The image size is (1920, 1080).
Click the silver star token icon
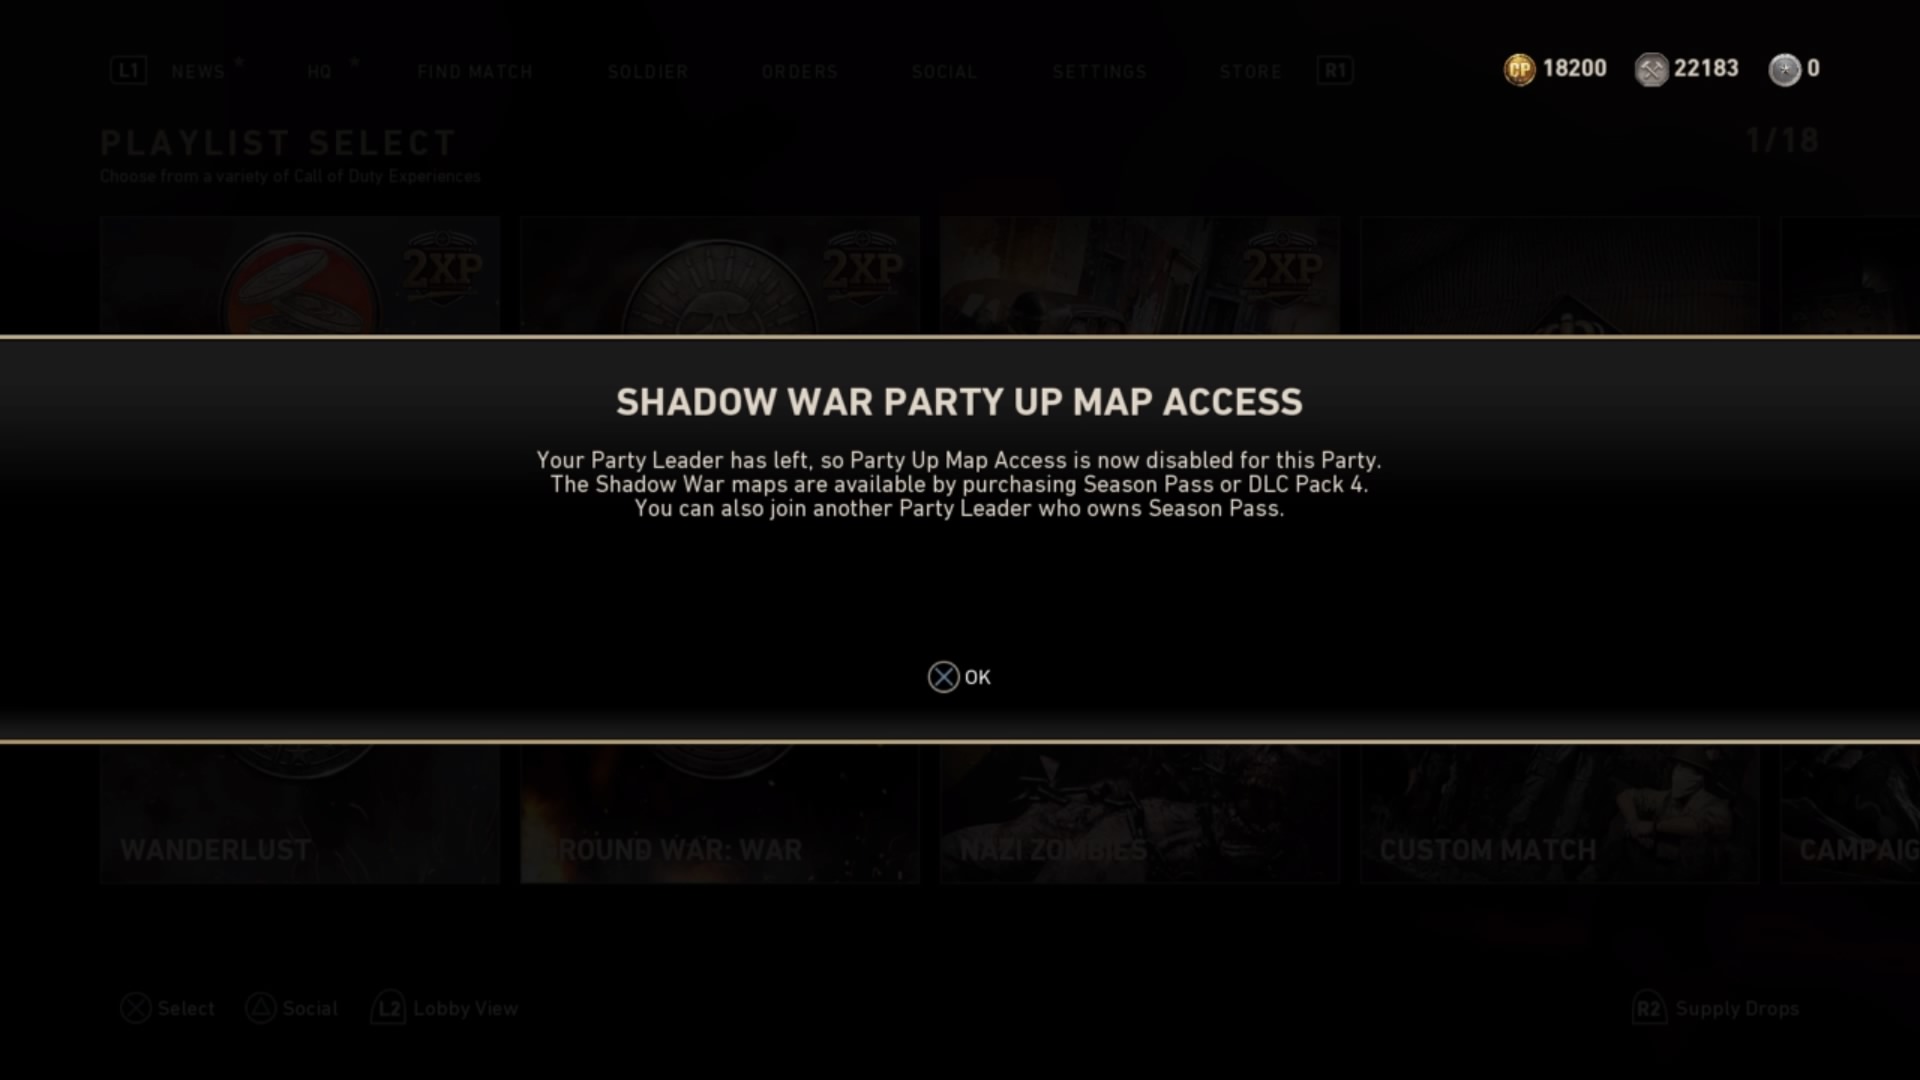tap(1784, 69)
